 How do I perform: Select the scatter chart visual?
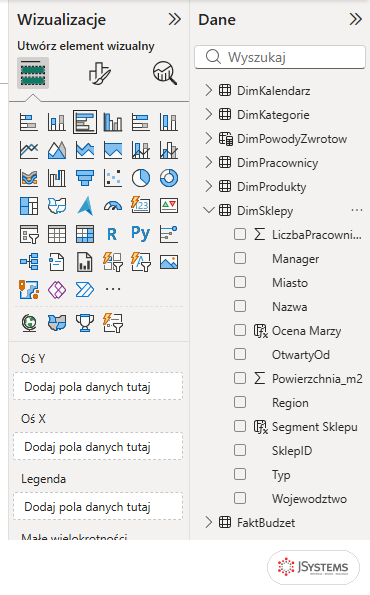pyautogui.click(x=113, y=178)
